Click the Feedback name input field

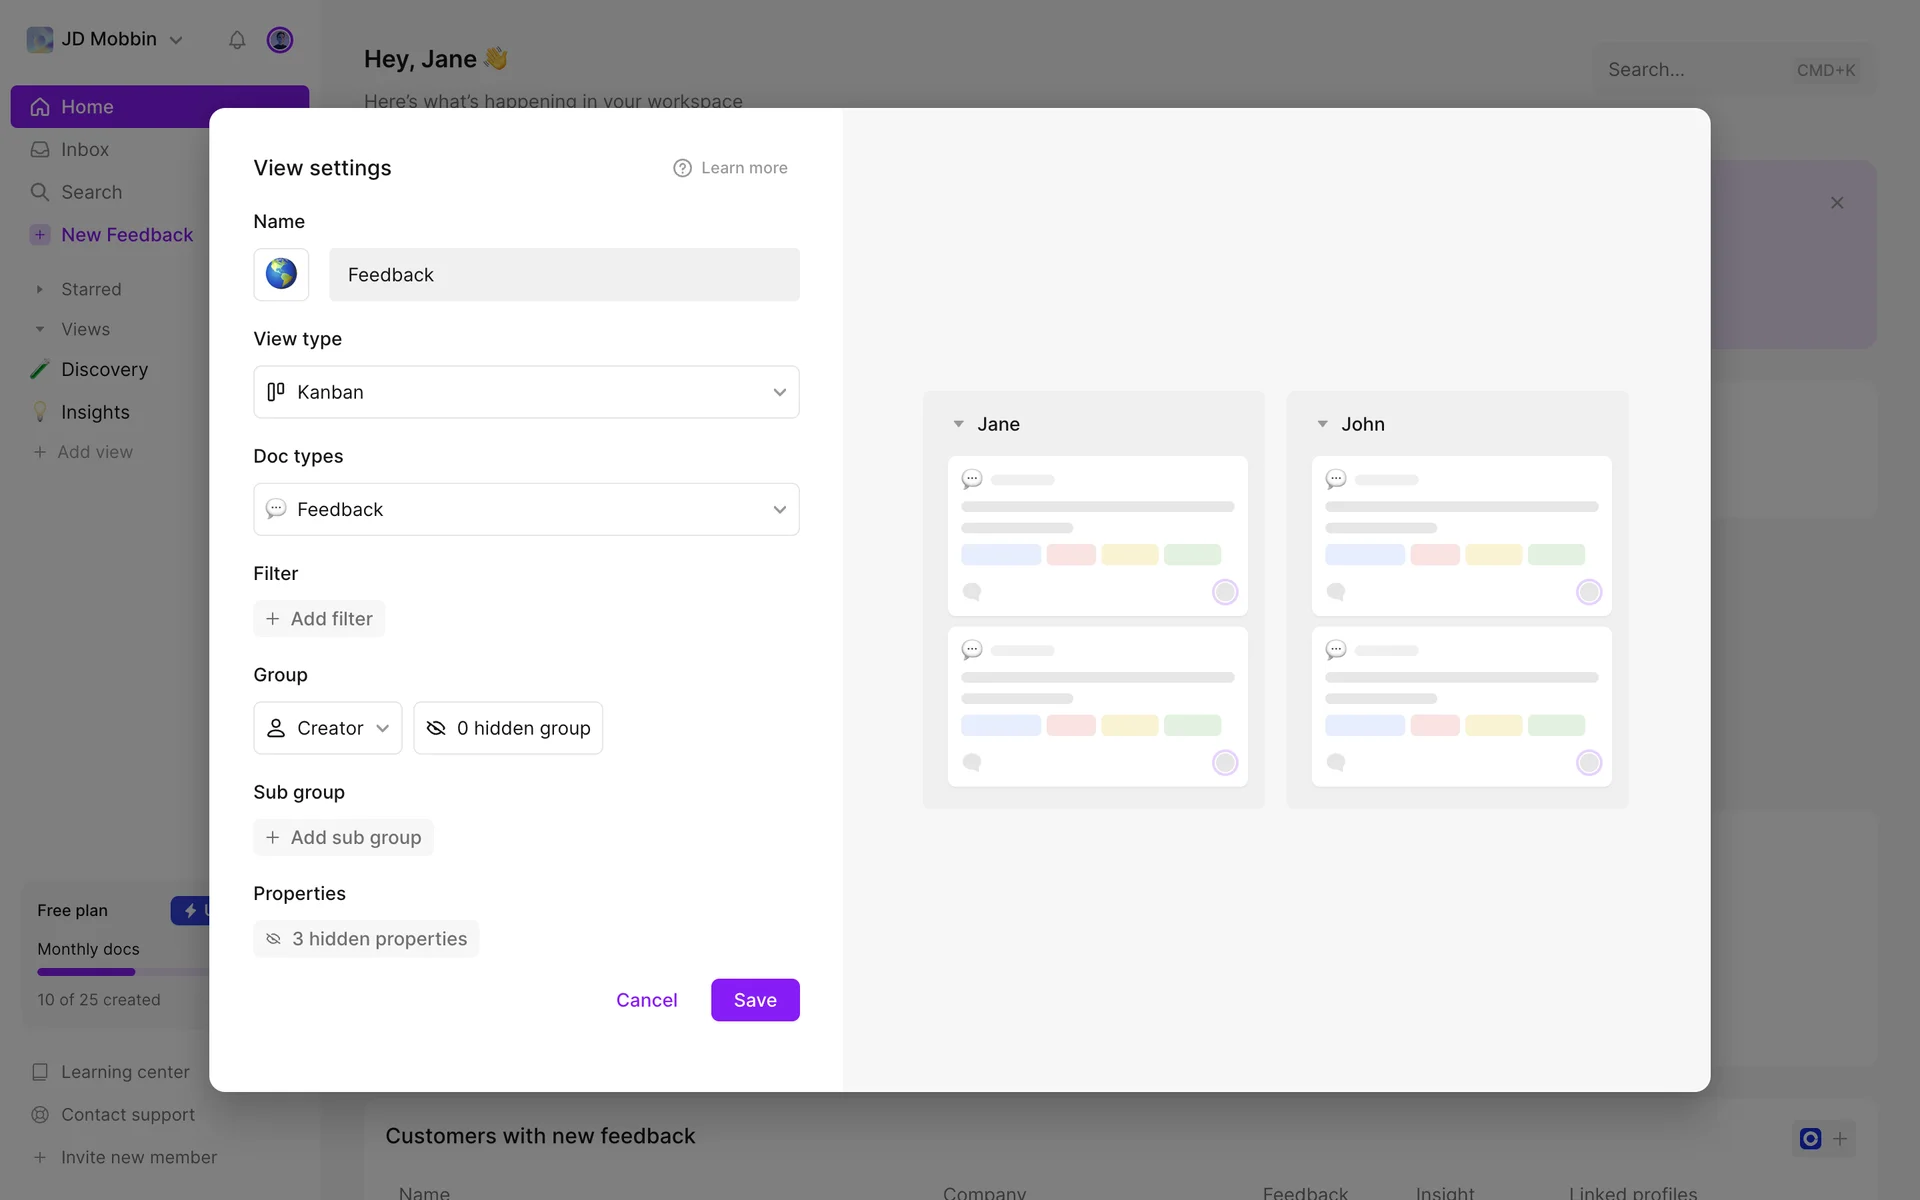click(x=564, y=275)
